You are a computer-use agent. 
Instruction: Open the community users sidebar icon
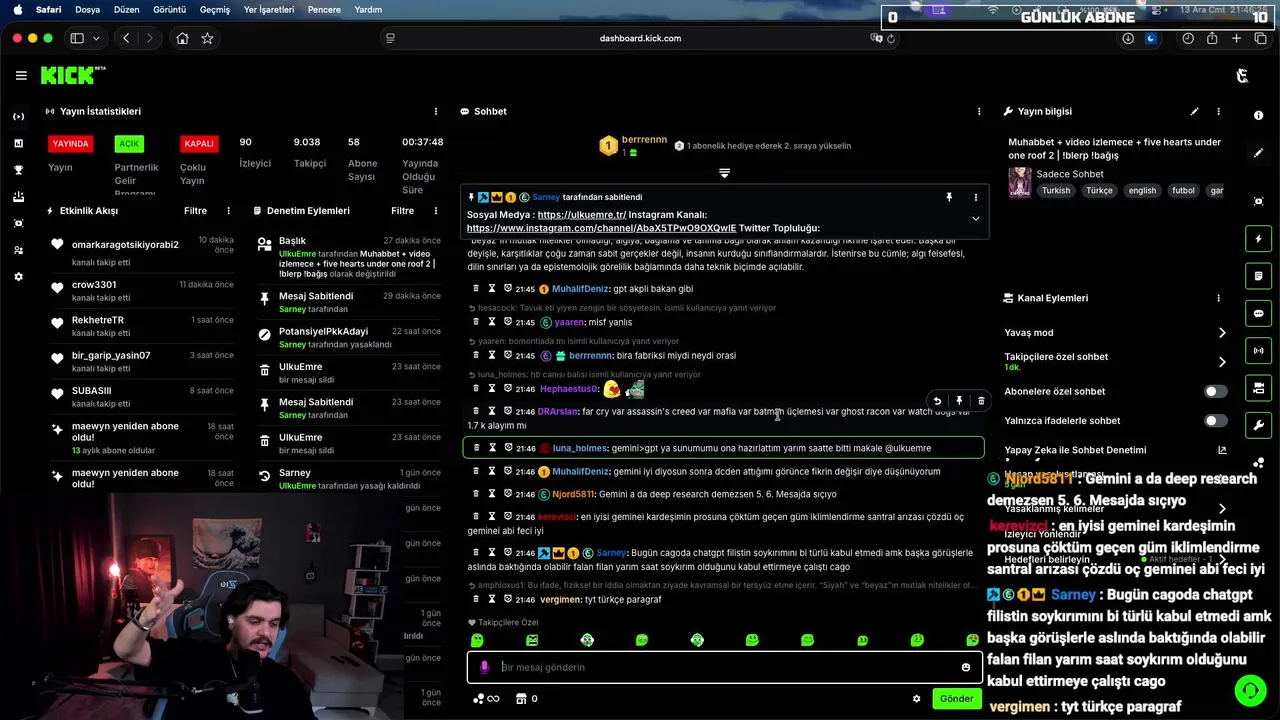18,250
